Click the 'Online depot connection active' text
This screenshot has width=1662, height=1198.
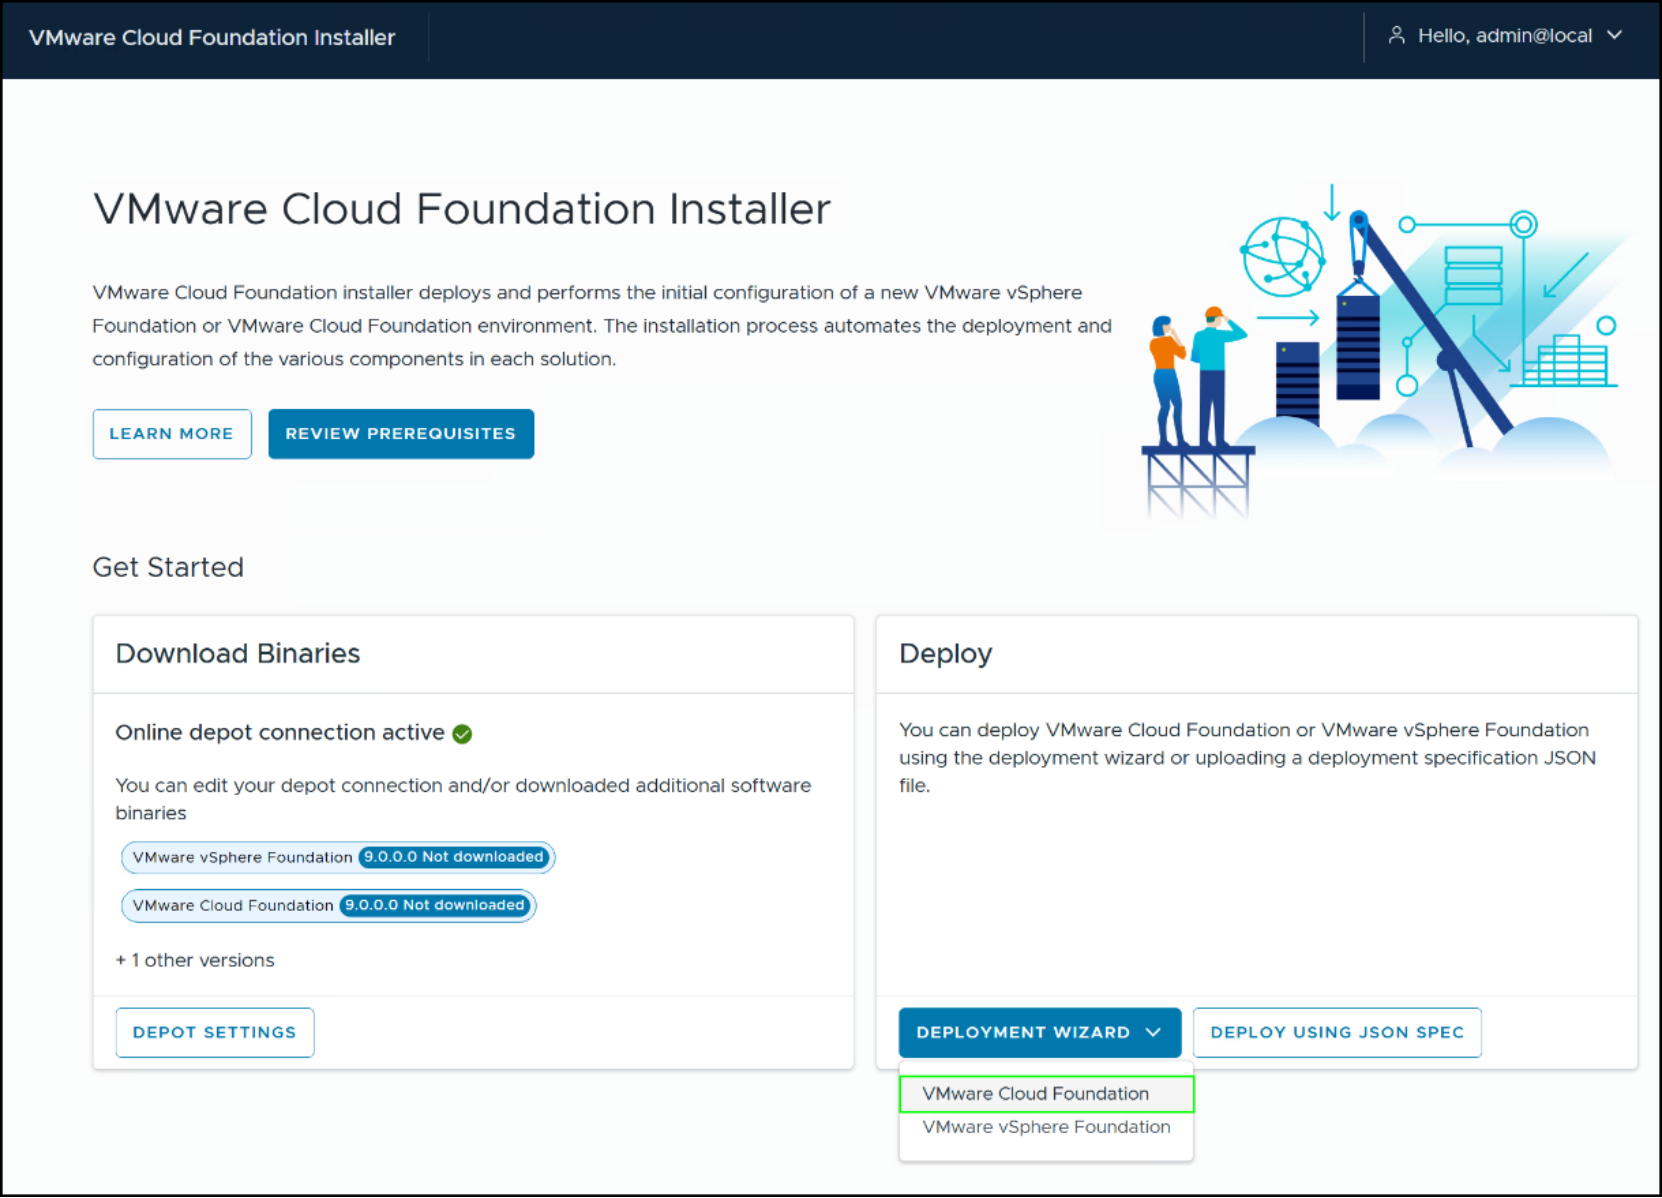[x=280, y=733]
